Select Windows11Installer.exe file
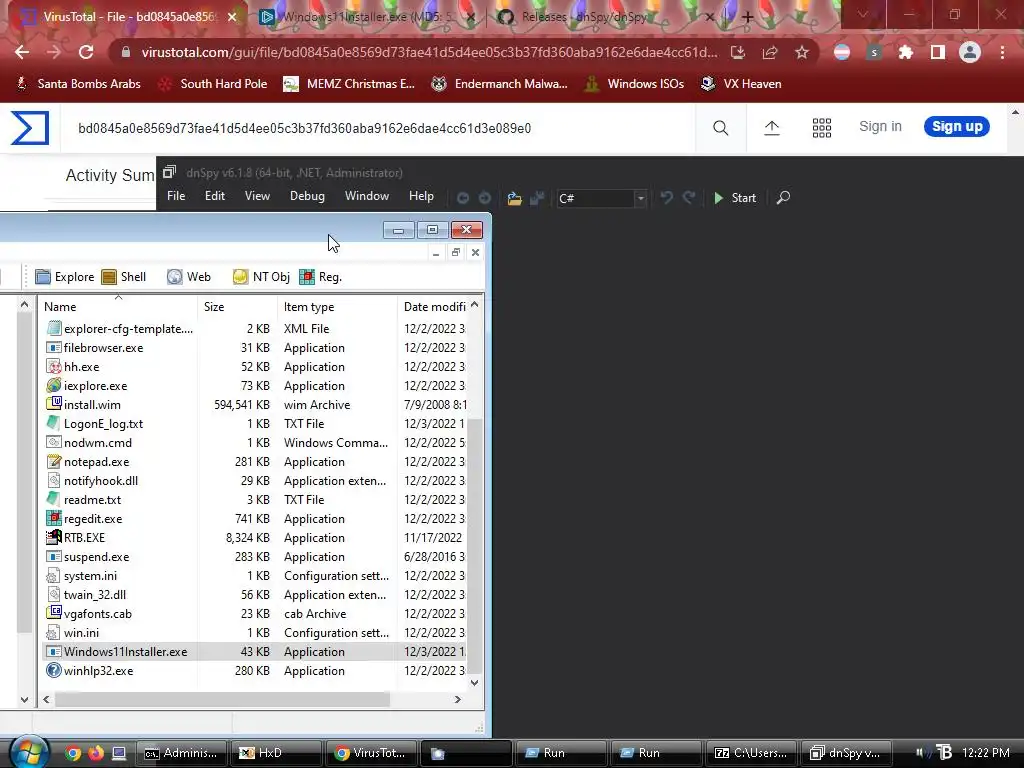1024x768 pixels. [125, 652]
